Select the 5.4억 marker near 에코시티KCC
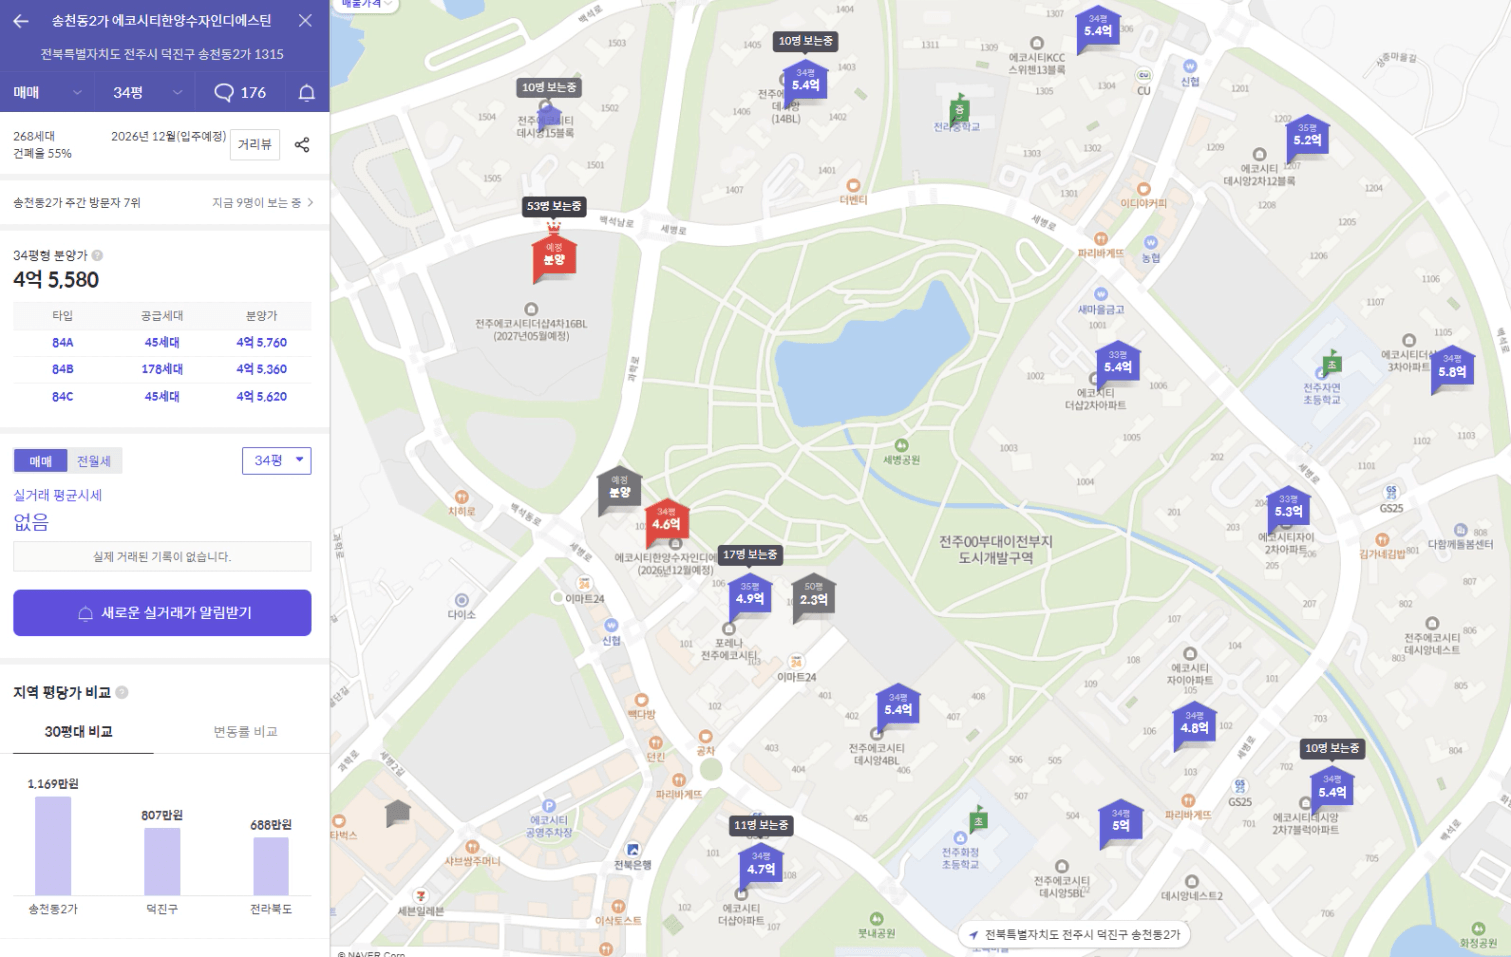The image size is (1511, 957). click(1098, 28)
